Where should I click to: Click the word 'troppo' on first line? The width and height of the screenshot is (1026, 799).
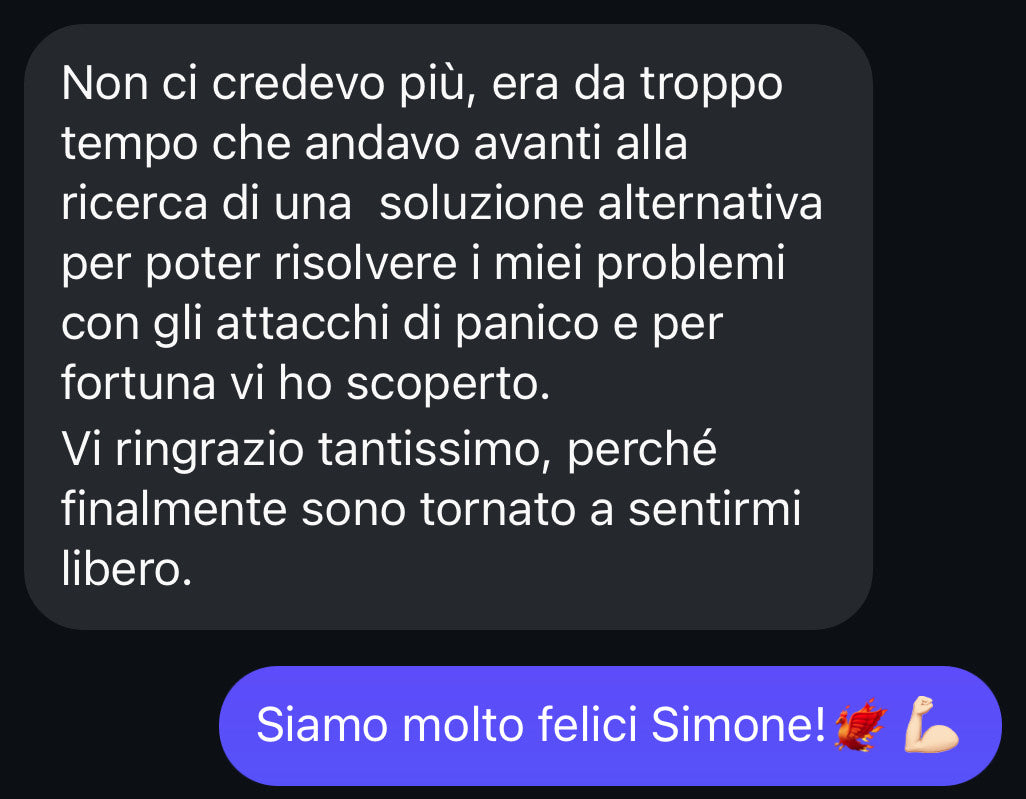pos(711,86)
